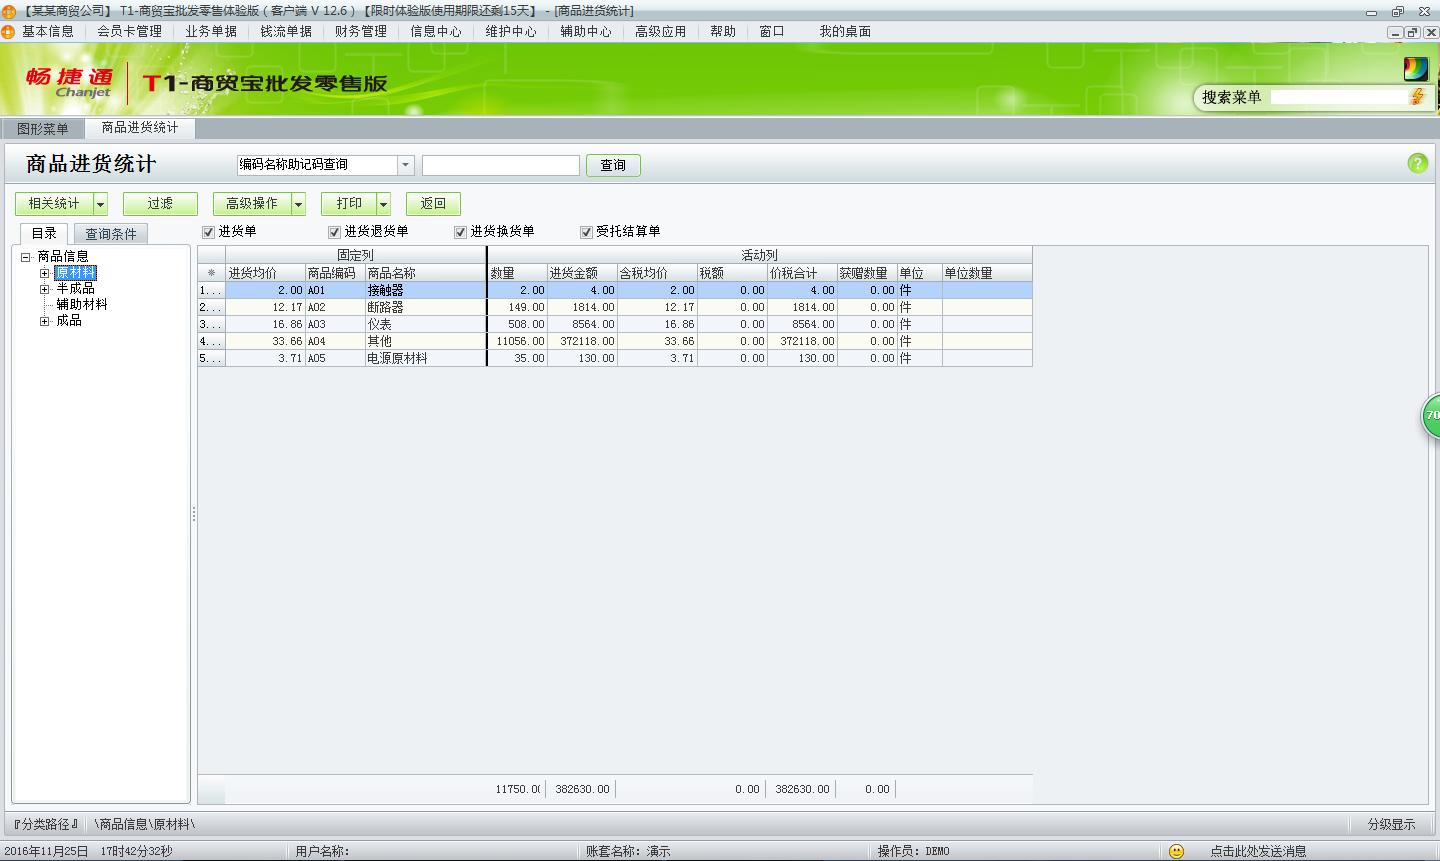Uncheck the 进货单 checkbox
1440x861 pixels.
208,231
